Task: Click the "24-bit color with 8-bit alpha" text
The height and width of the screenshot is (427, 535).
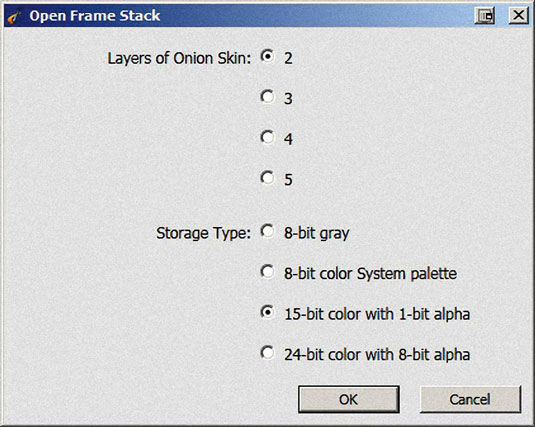Action: pos(377,355)
